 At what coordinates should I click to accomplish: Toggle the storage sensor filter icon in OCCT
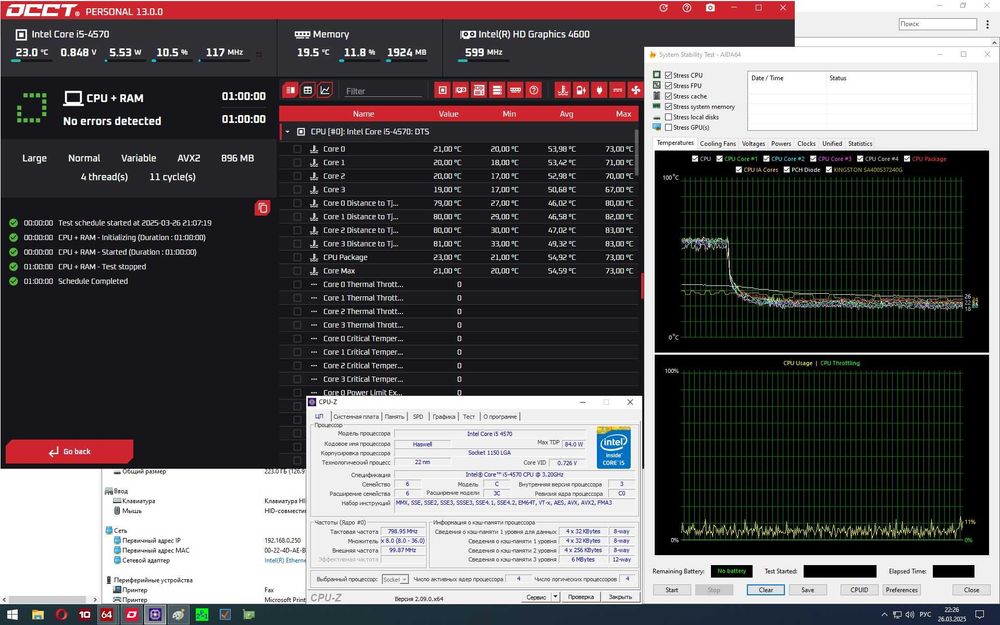point(497,90)
